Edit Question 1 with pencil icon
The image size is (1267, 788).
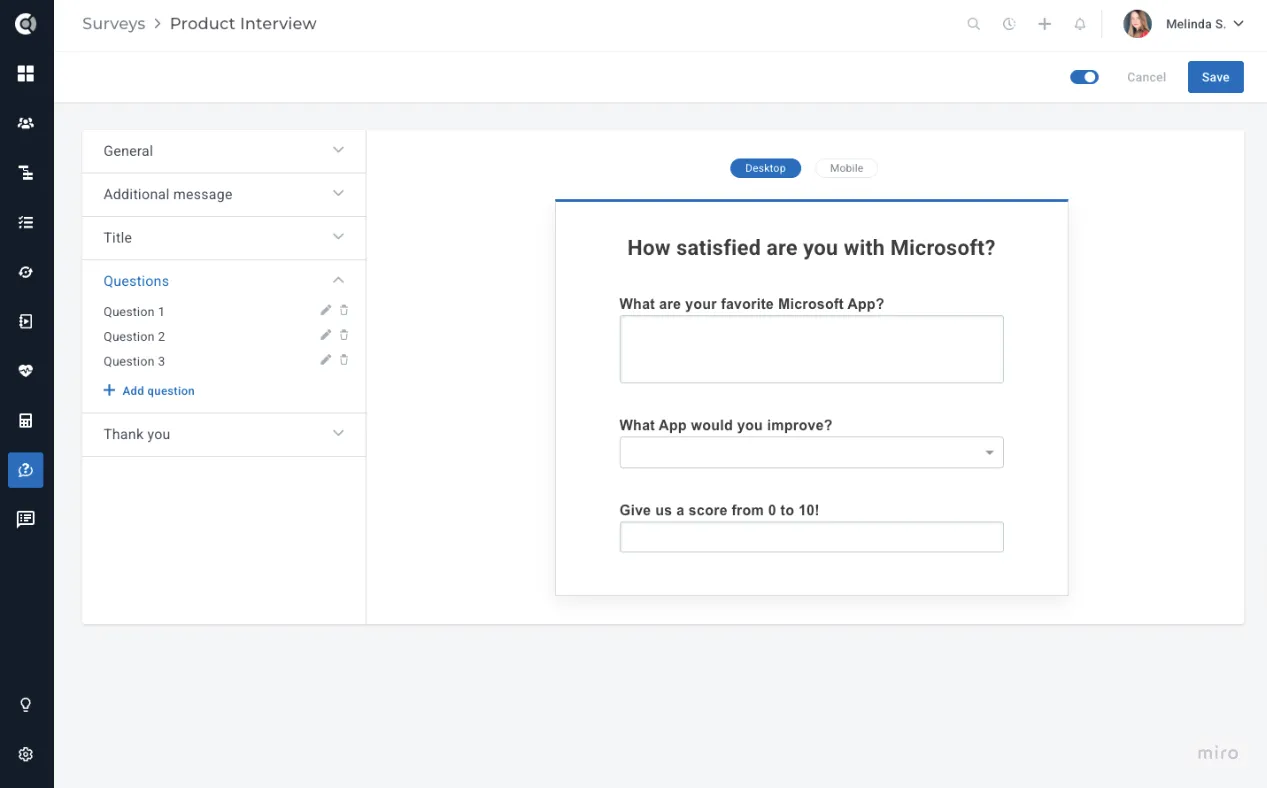(325, 310)
